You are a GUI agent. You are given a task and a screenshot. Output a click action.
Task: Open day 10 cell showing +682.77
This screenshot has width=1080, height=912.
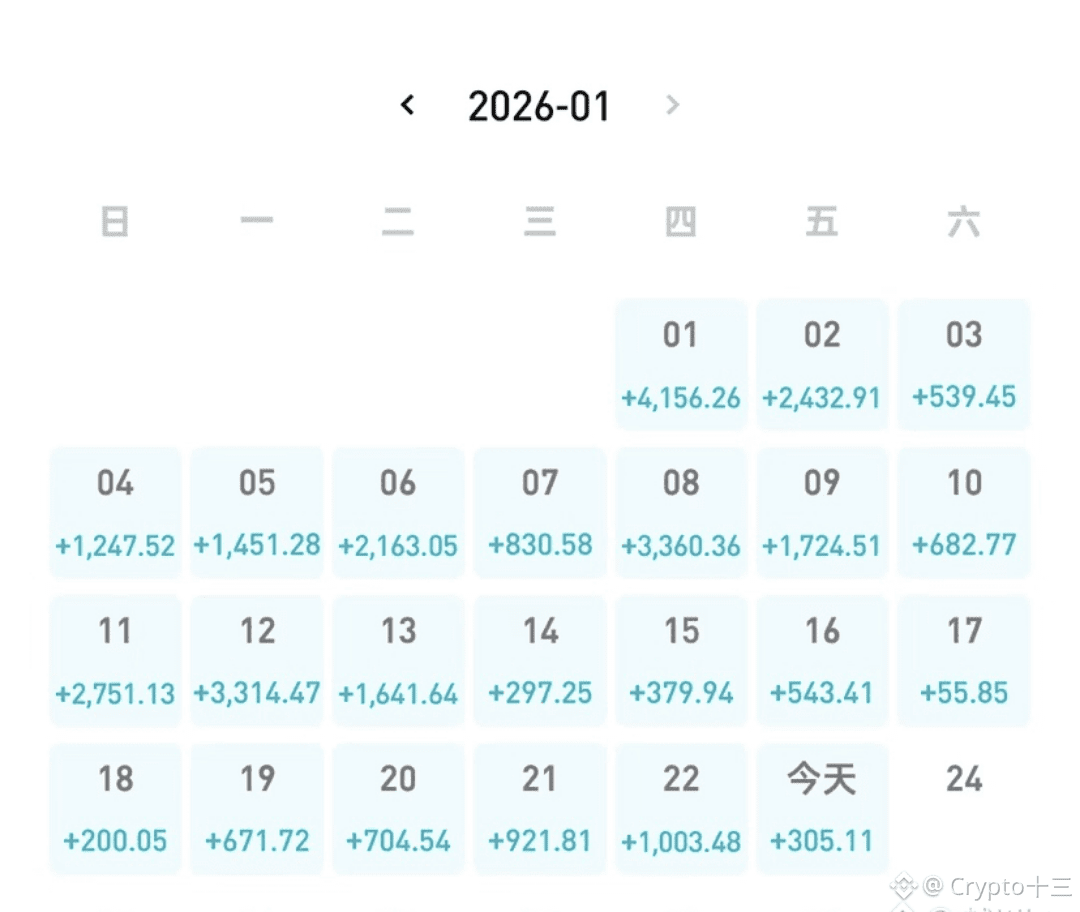pos(964,513)
